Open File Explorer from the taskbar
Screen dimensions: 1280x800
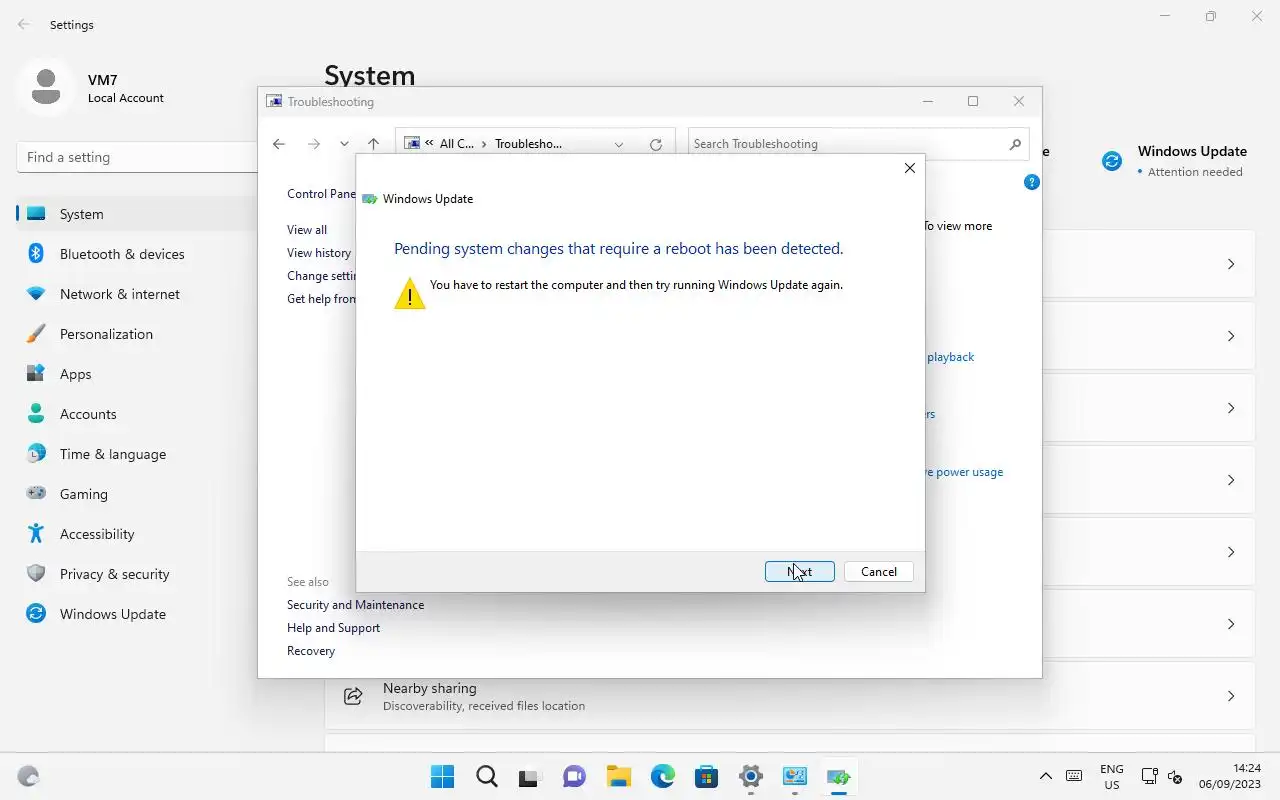coord(618,776)
